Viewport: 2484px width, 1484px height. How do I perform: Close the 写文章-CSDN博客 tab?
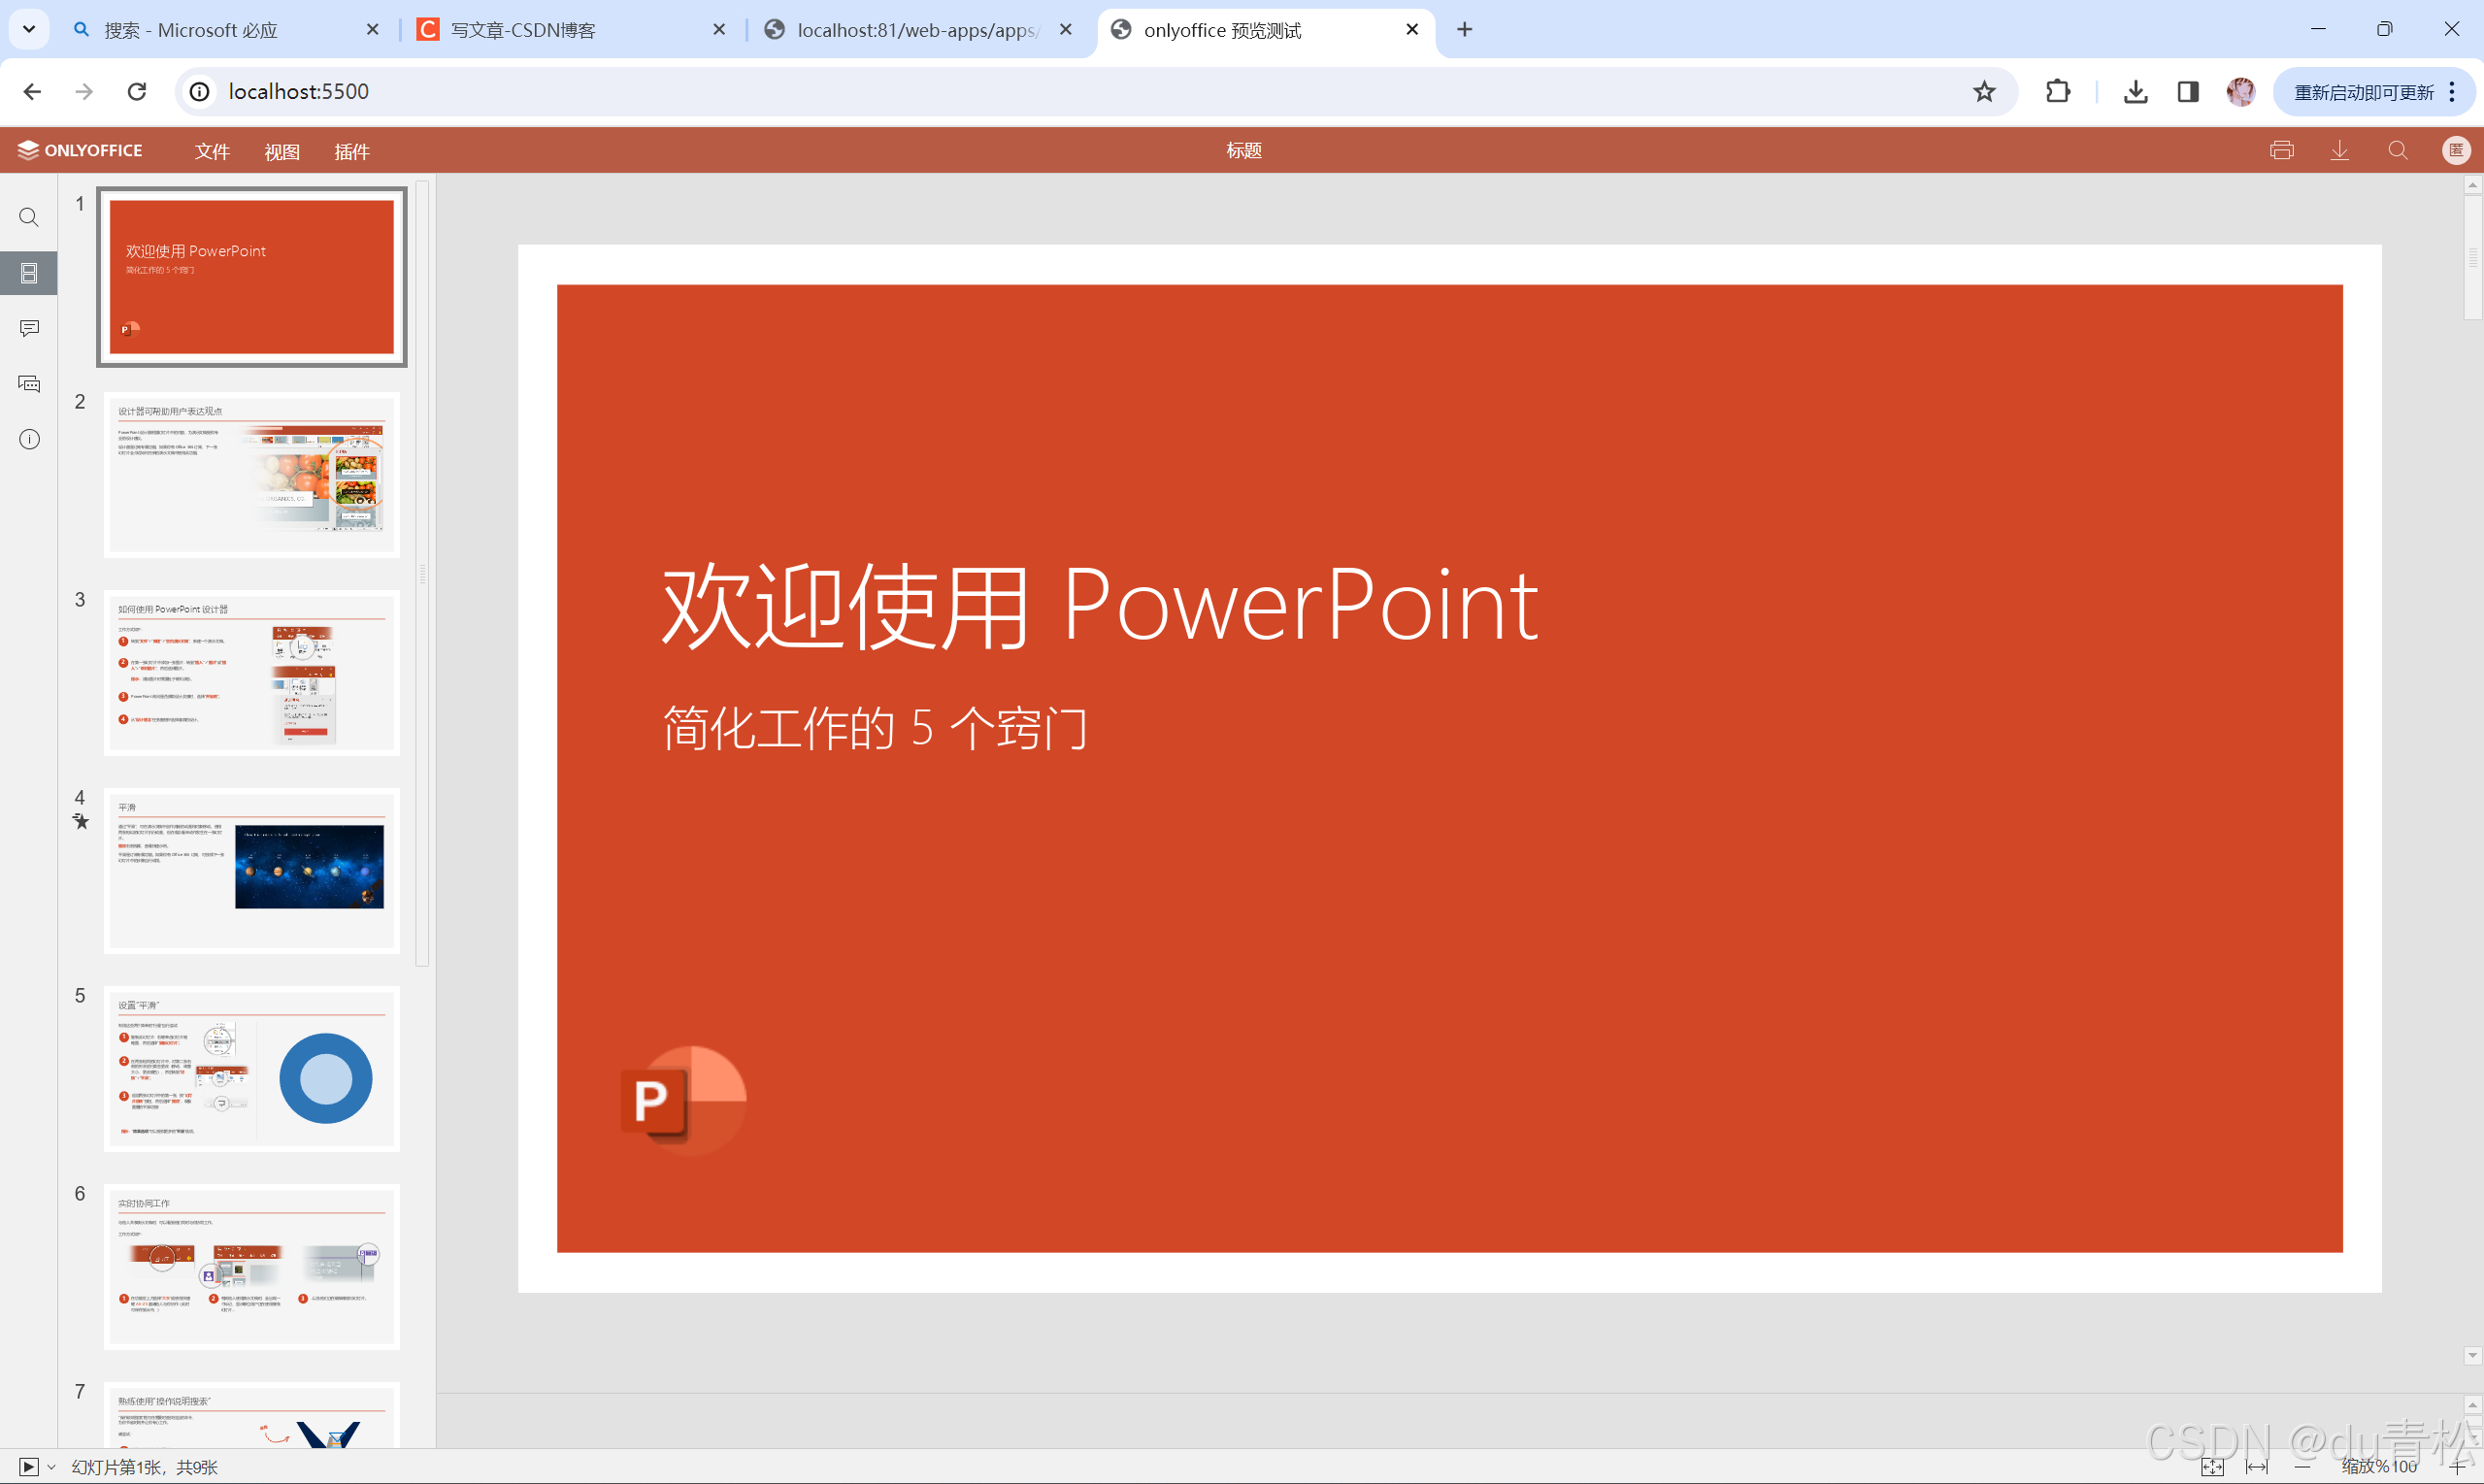(719, 29)
